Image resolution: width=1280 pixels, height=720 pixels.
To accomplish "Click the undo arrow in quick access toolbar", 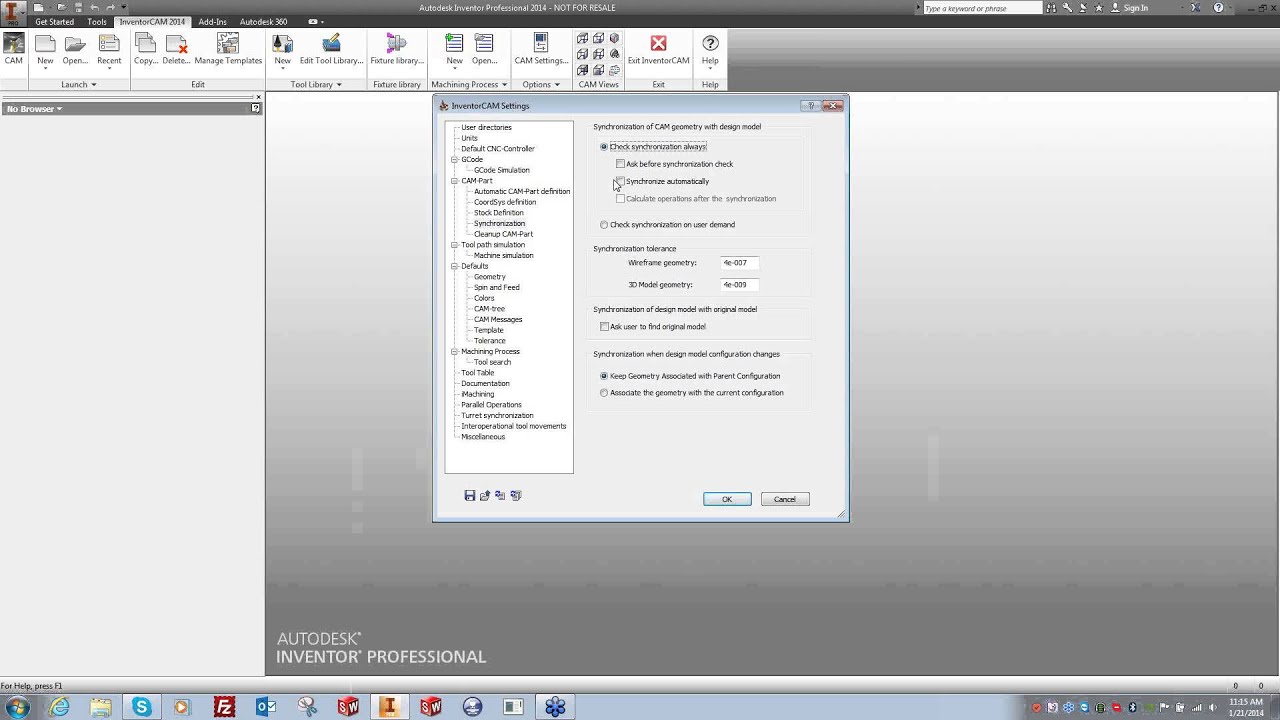I will pyautogui.click(x=95, y=7).
